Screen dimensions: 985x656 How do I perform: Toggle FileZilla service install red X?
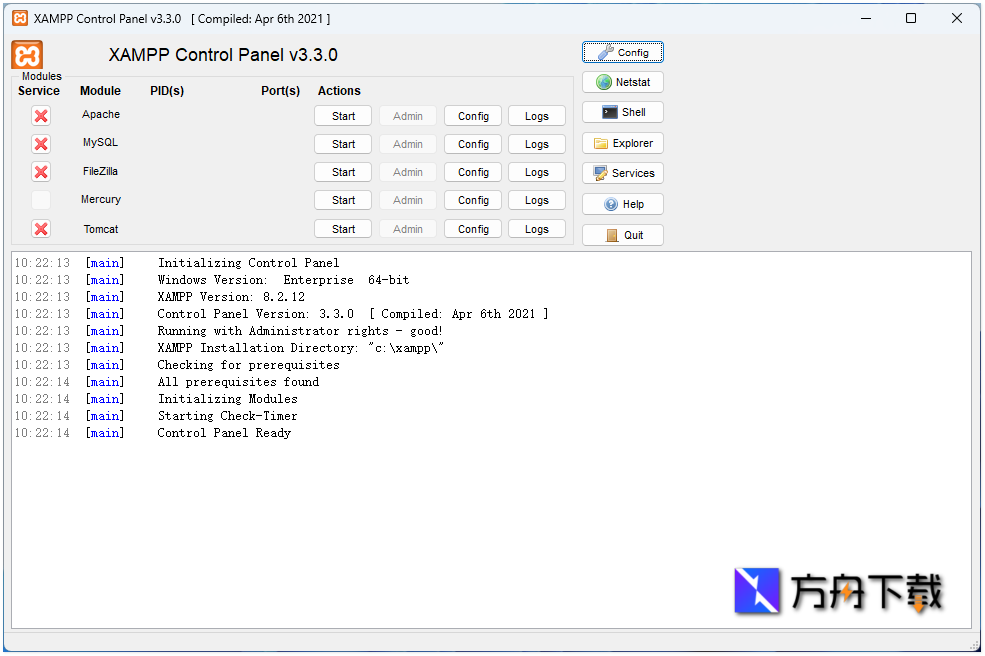pyautogui.click(x=41, y=172)
